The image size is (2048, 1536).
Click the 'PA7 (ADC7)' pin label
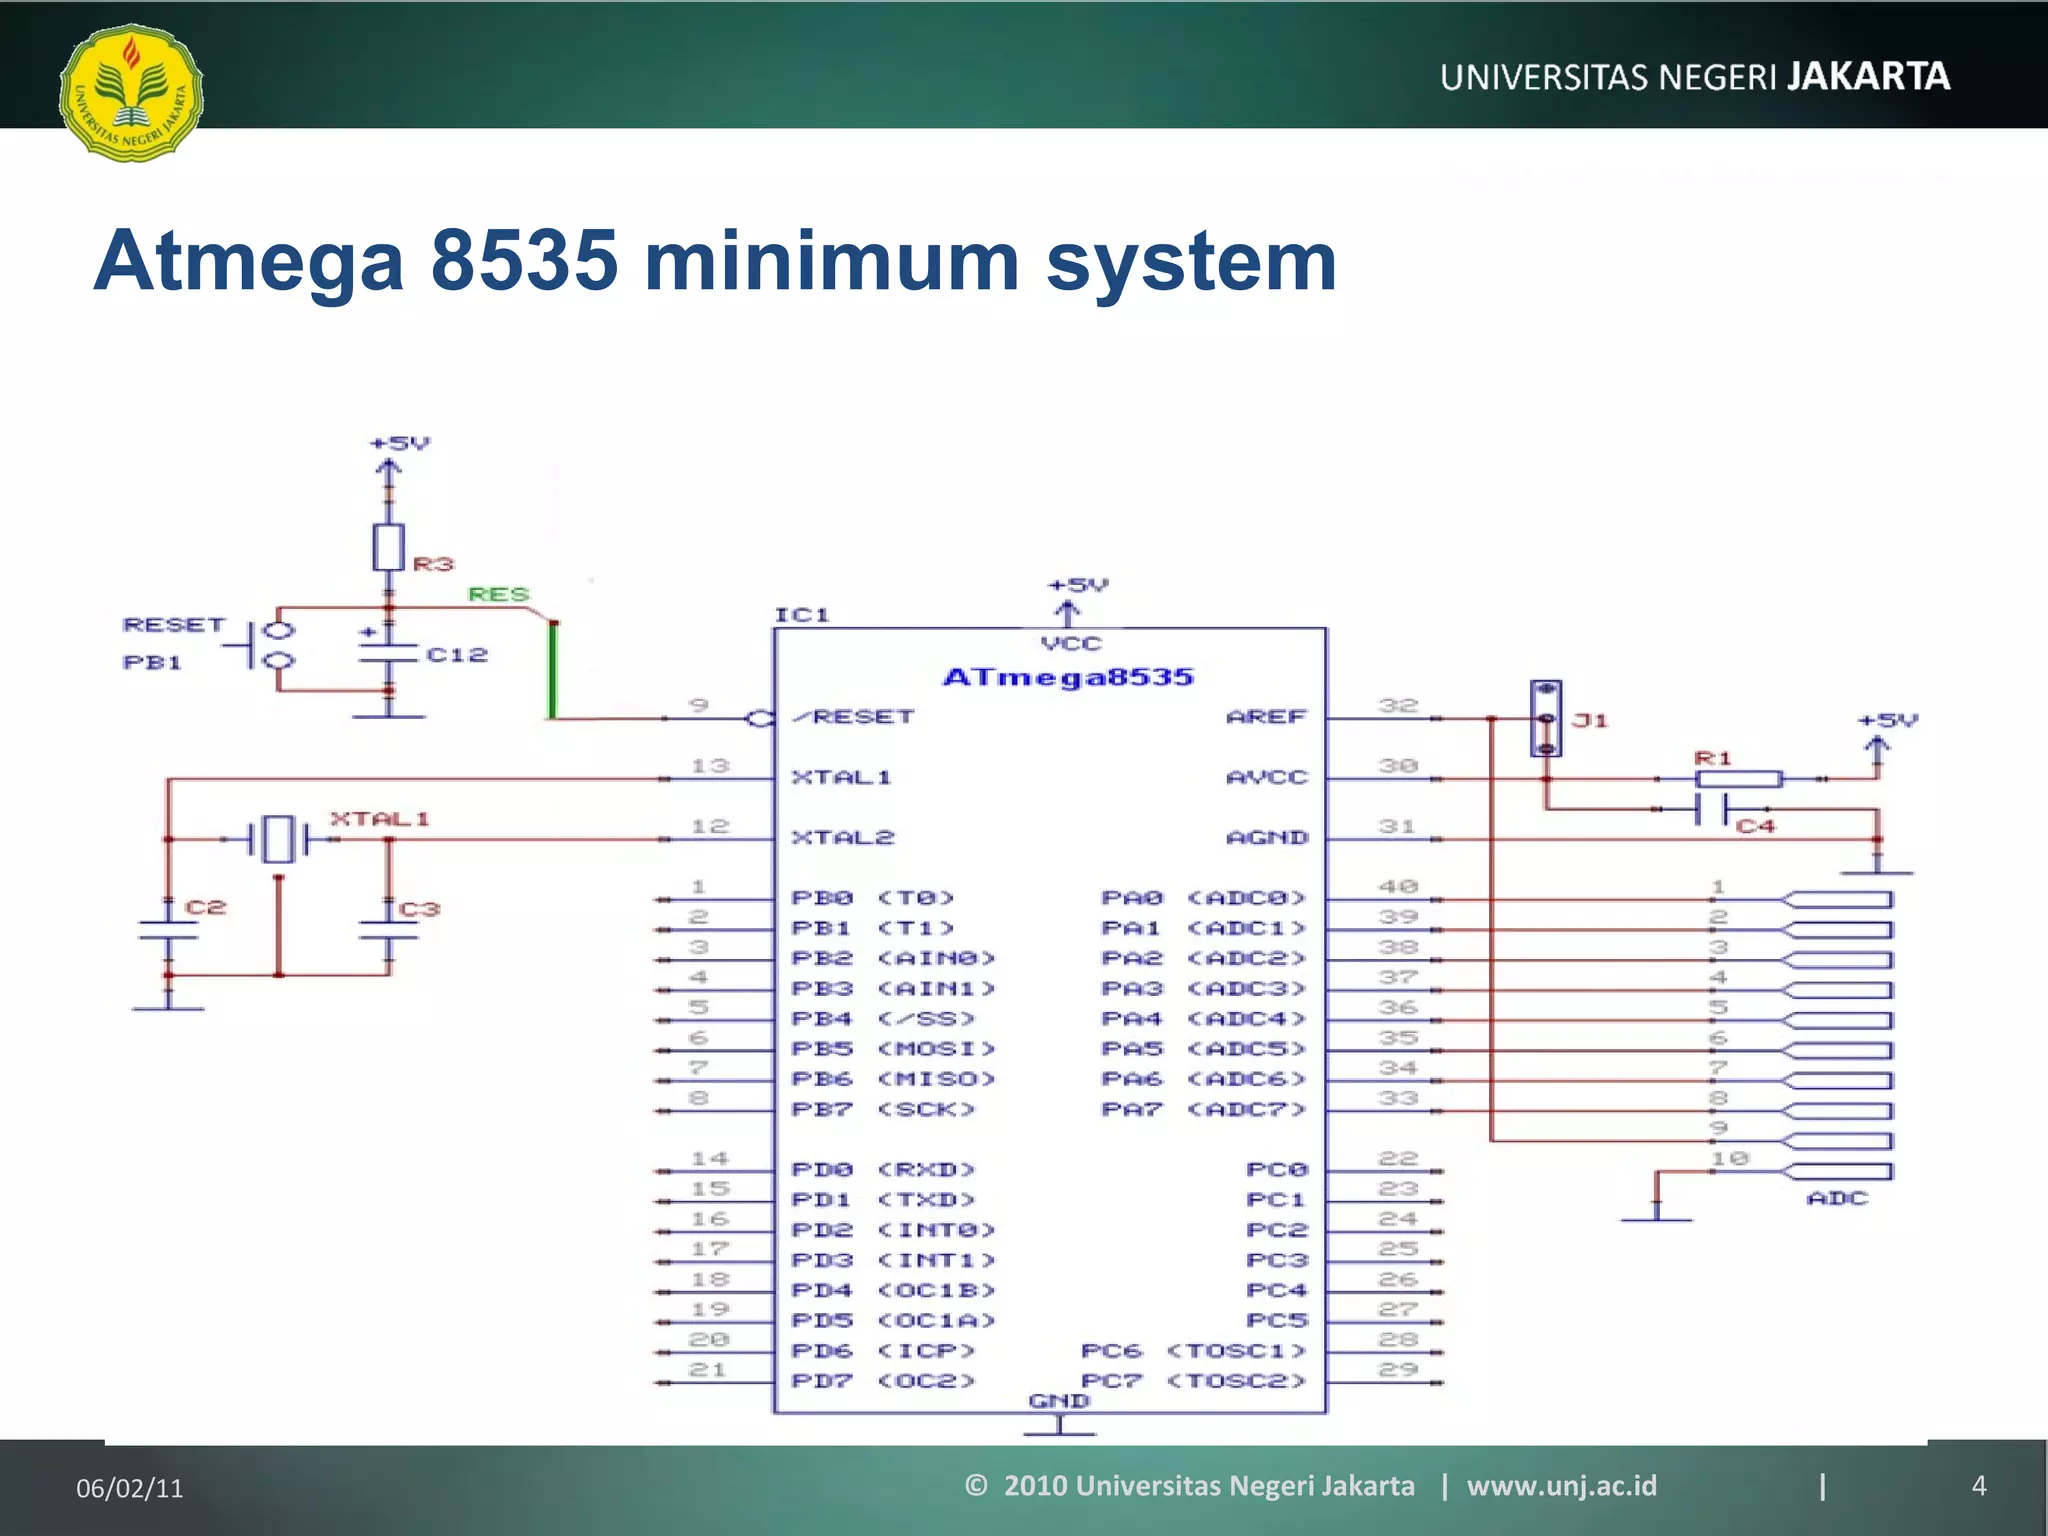(x=1204, y=1109)
